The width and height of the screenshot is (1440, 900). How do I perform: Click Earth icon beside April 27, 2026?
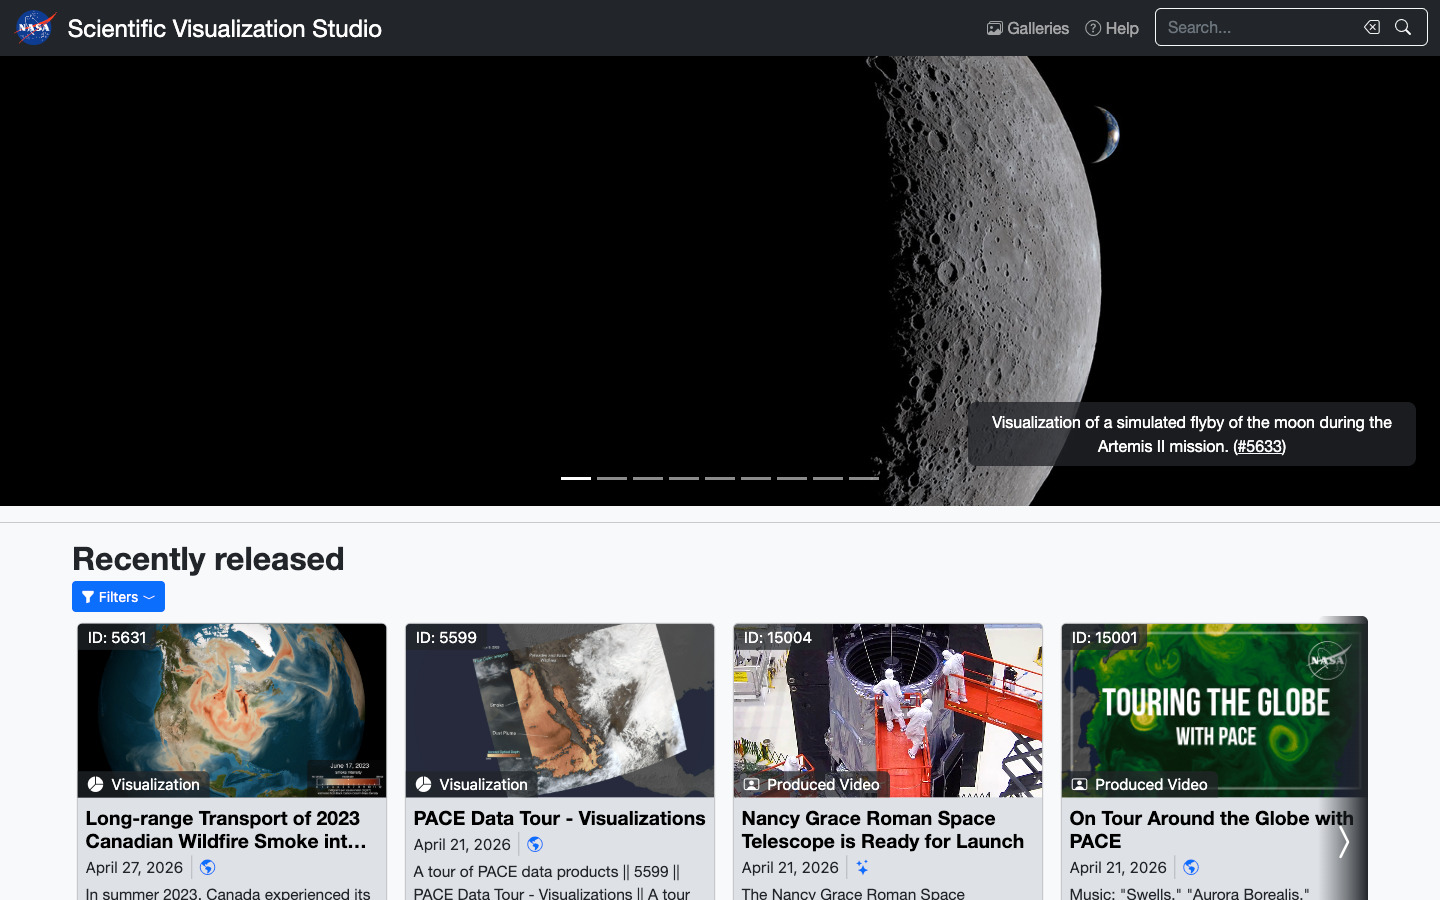pos(207,868)
